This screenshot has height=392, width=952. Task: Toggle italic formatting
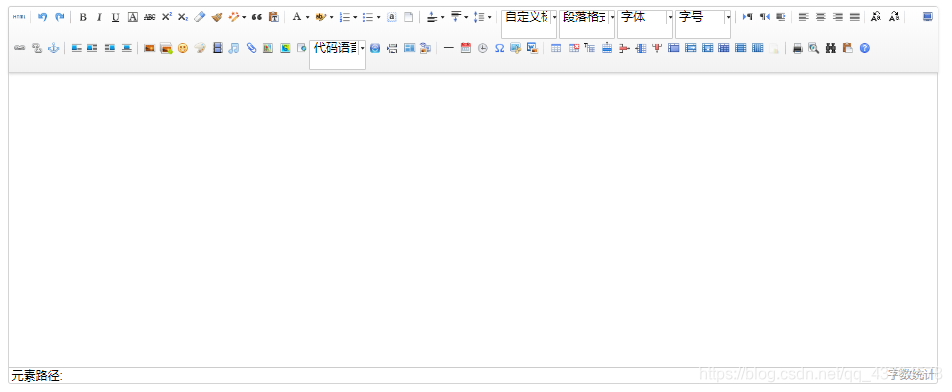[x=100, y=17]
